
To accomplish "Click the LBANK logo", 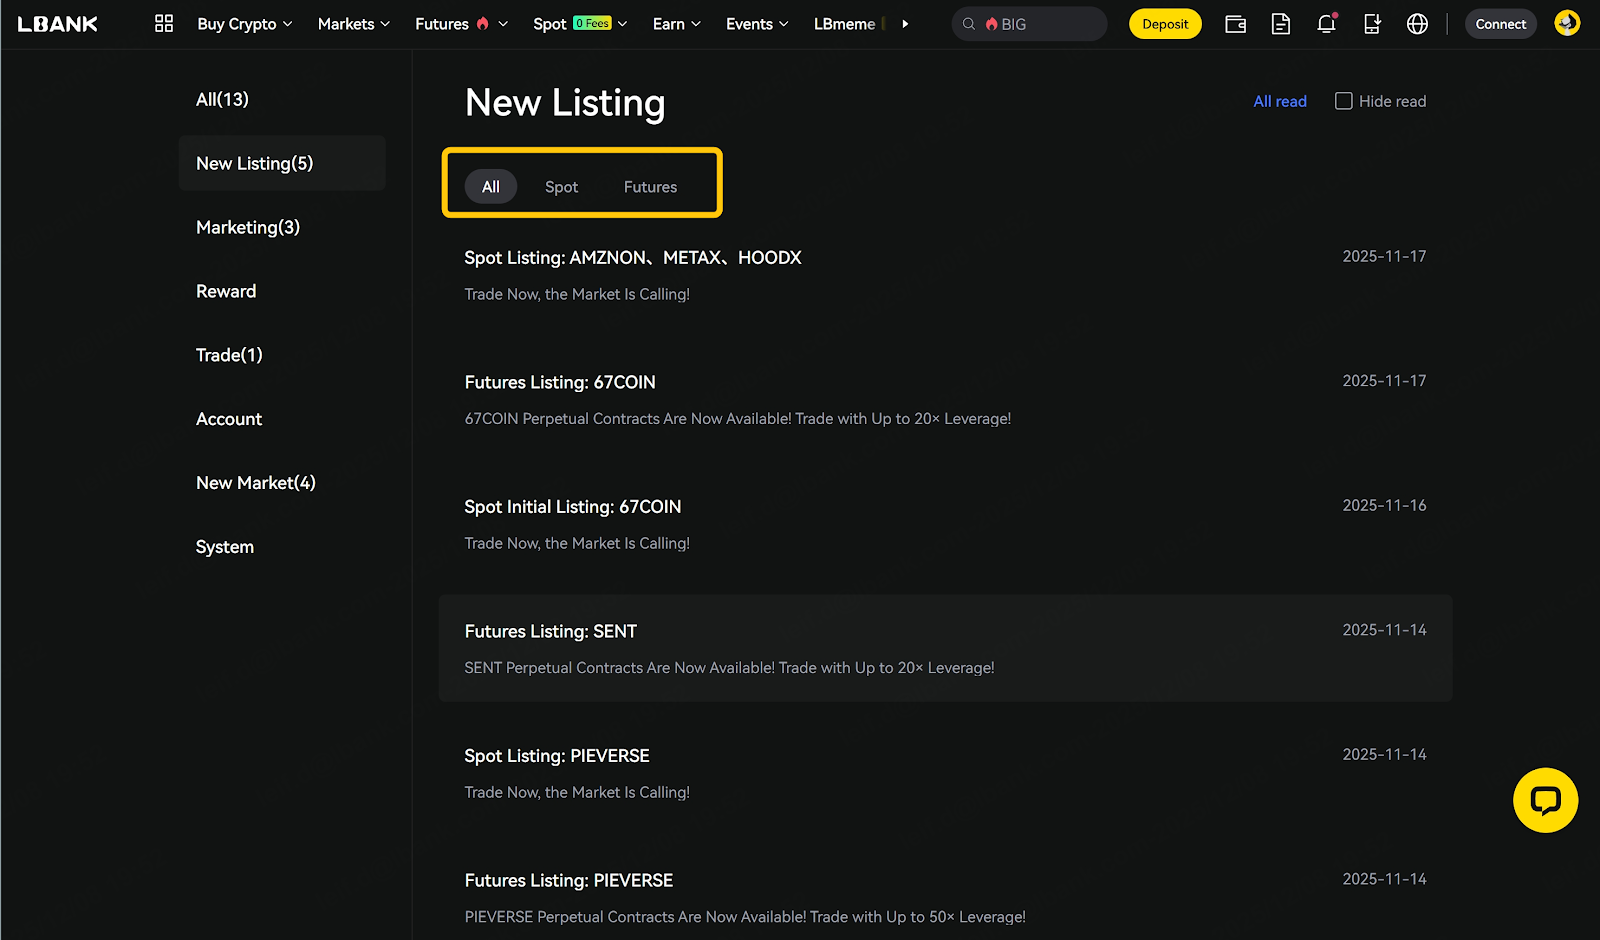I will pos(58,24).
